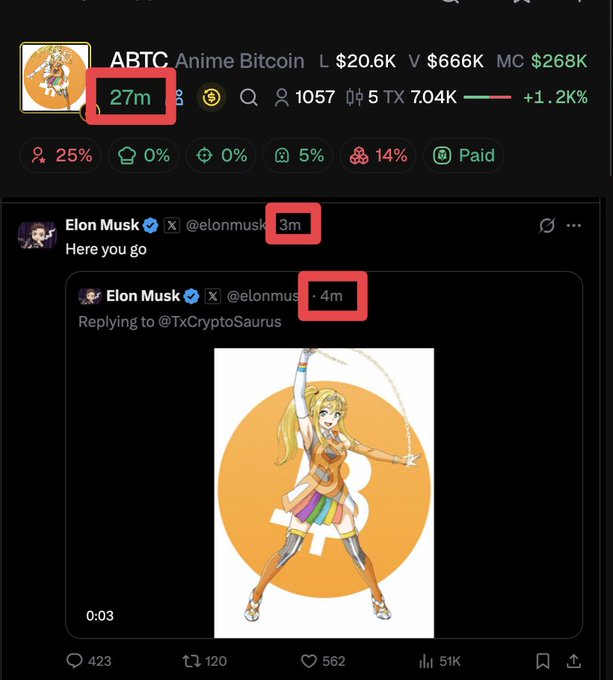
Task: Open the tweet's three-dot more menu
Action: 574,226
